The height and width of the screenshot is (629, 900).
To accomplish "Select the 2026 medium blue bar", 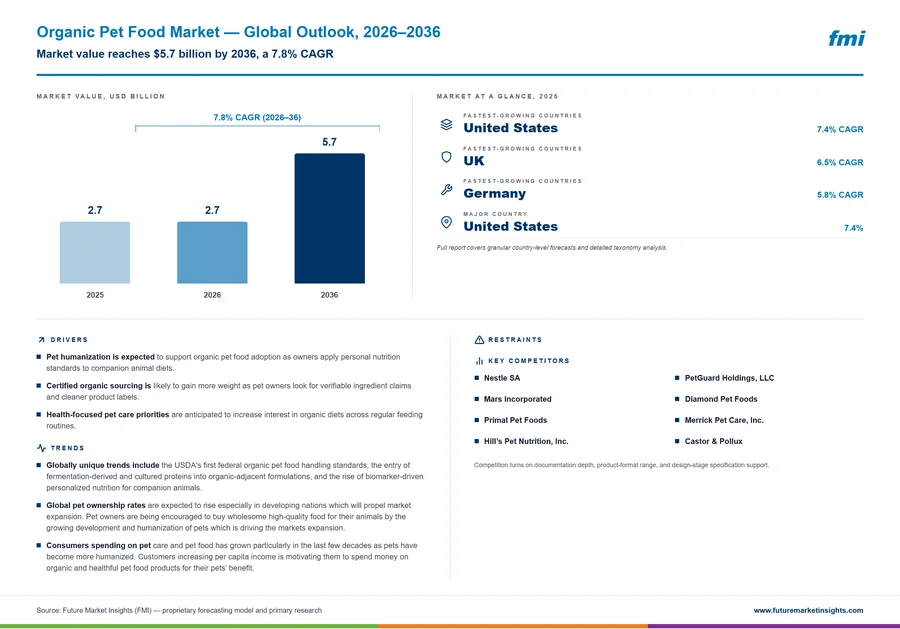I will (x=212, y=253).
